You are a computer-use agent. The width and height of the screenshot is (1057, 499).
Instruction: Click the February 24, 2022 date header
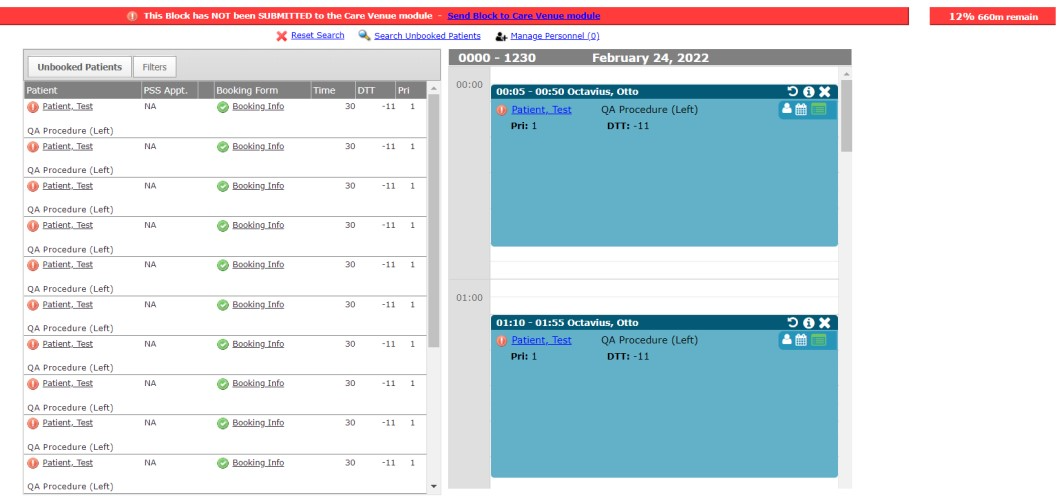651,58
